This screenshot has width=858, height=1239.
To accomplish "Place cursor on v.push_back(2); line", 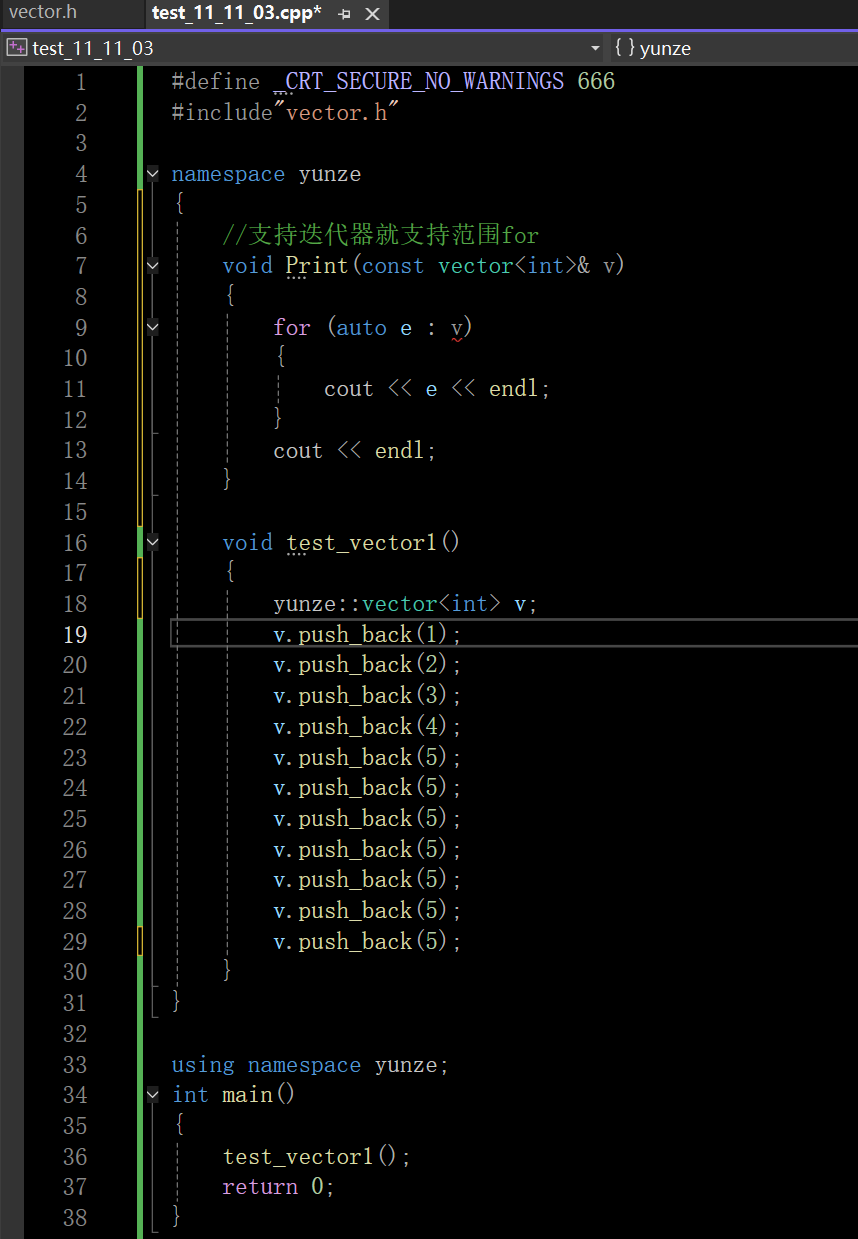I will tap(367, 665).
